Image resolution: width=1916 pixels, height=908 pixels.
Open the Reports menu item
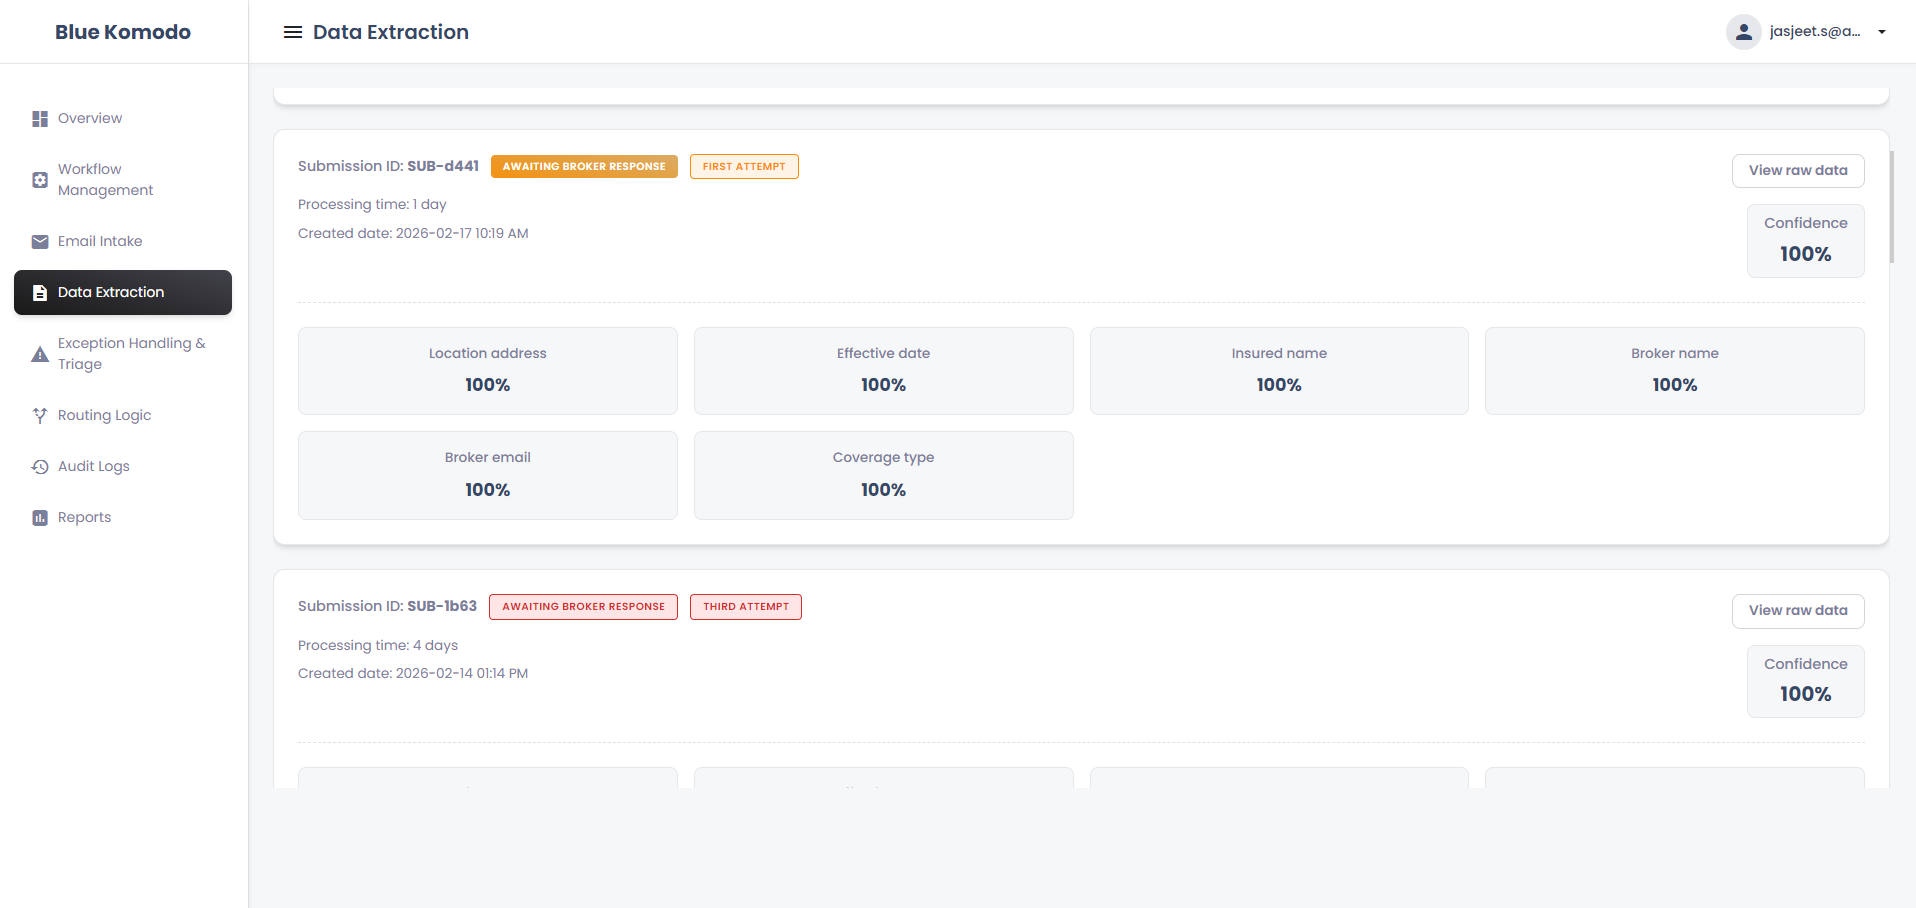[84, 517]
